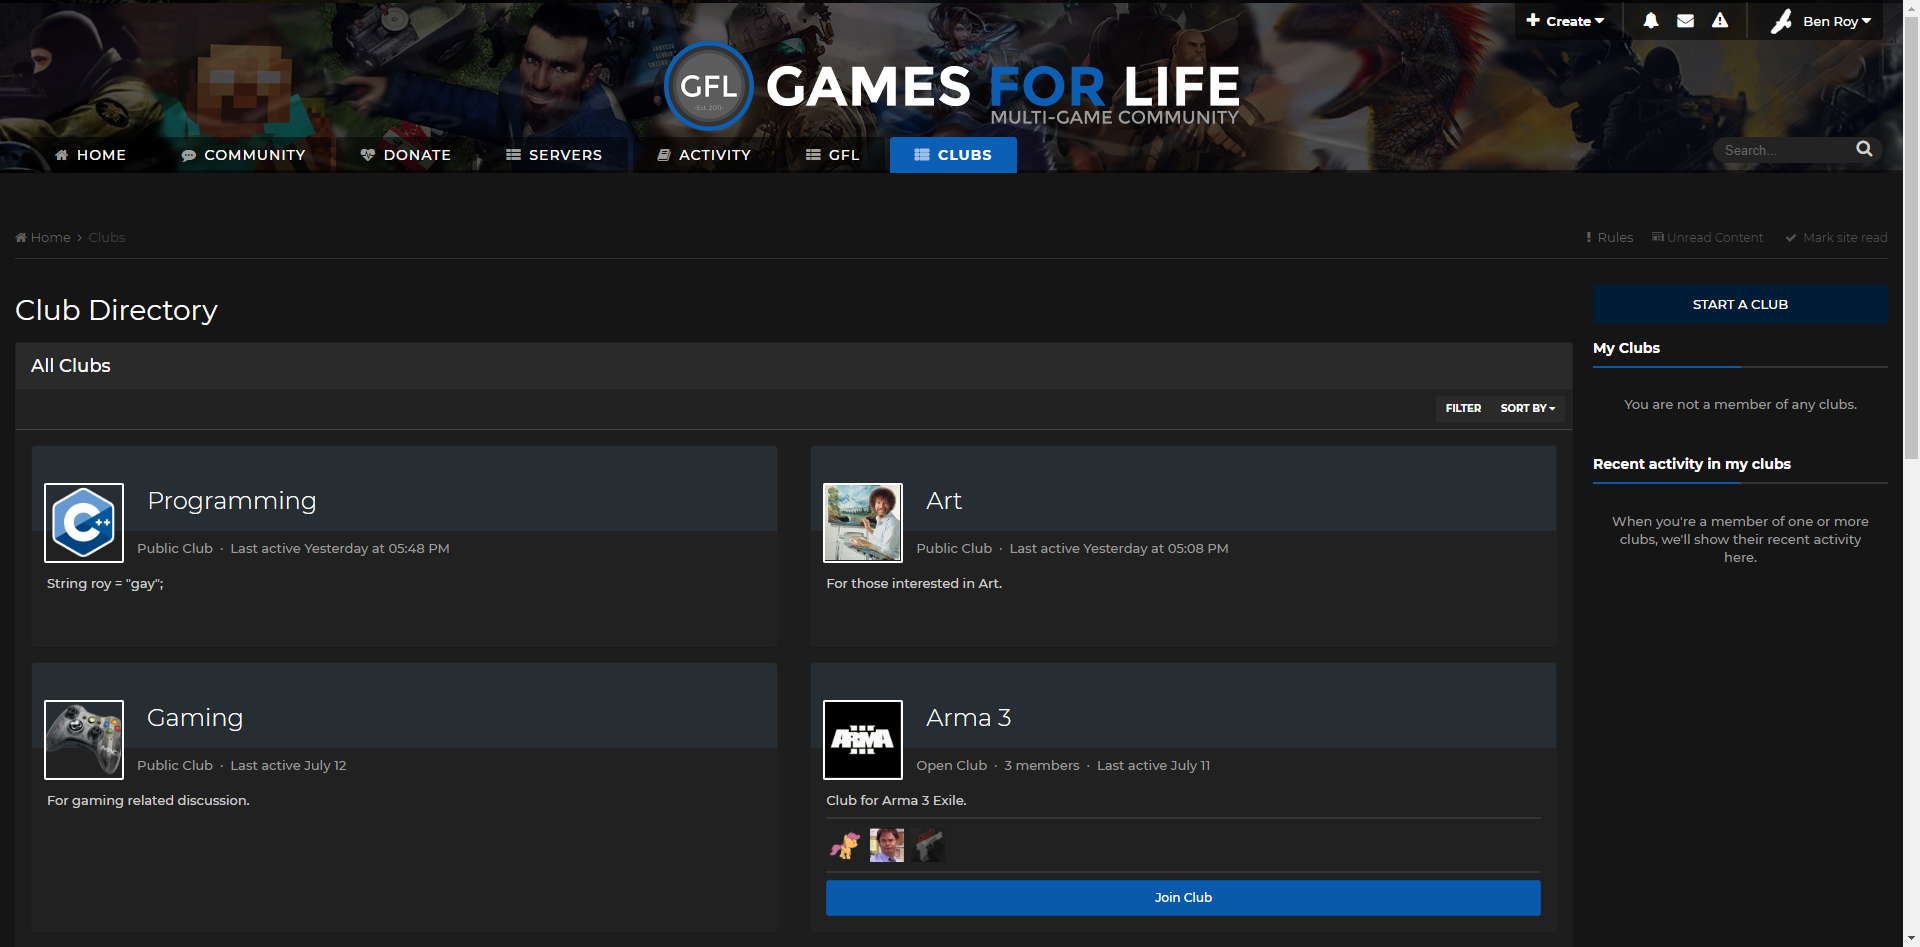Expand the Create dropdown menu

(1565, 21)
